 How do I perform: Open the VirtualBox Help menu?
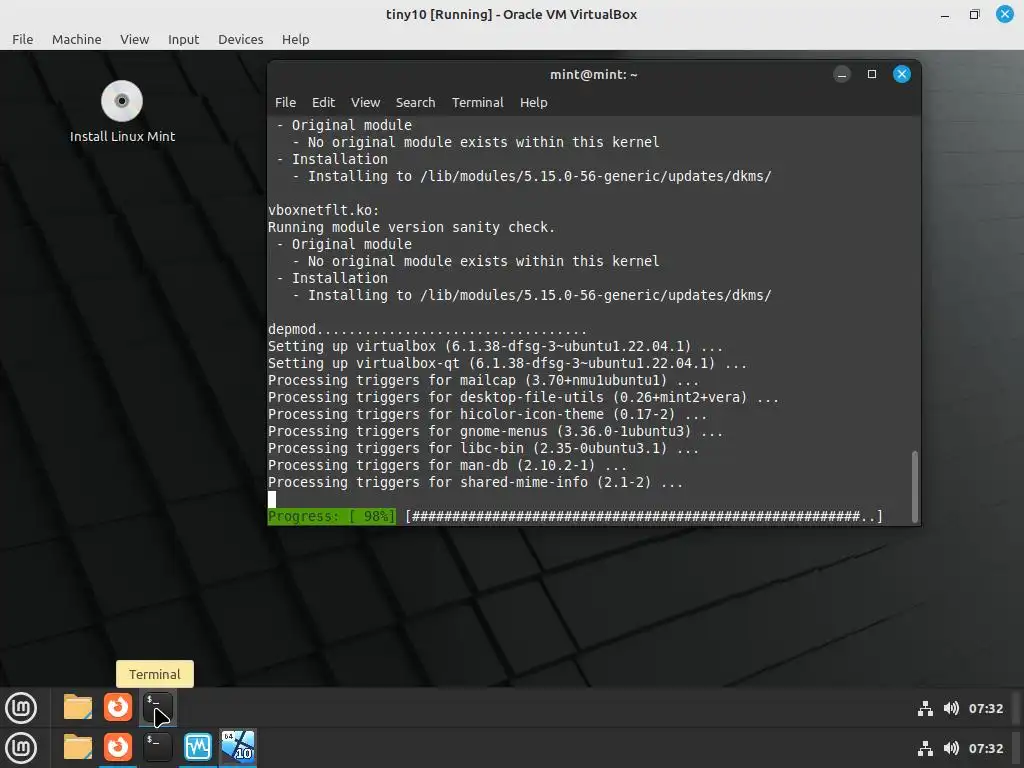[x=295, y=39]
